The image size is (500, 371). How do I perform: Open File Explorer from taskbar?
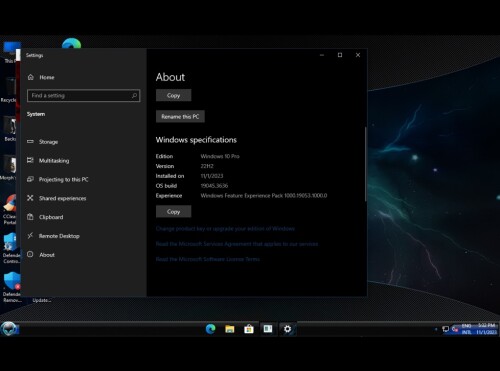230,329
